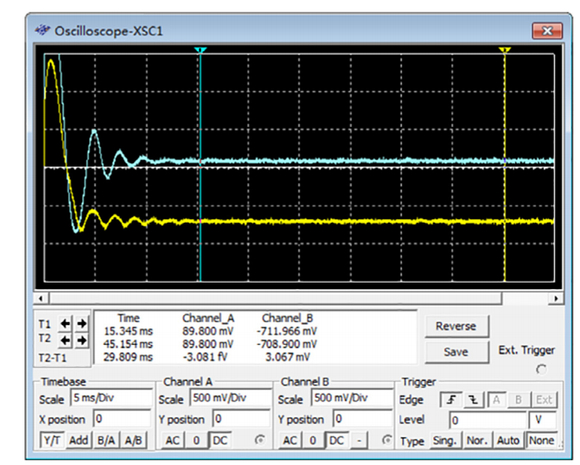The width and height of the screenshot is (580, 465).
Task: Set Channel B coupling to DC
Action: (336, 440)
